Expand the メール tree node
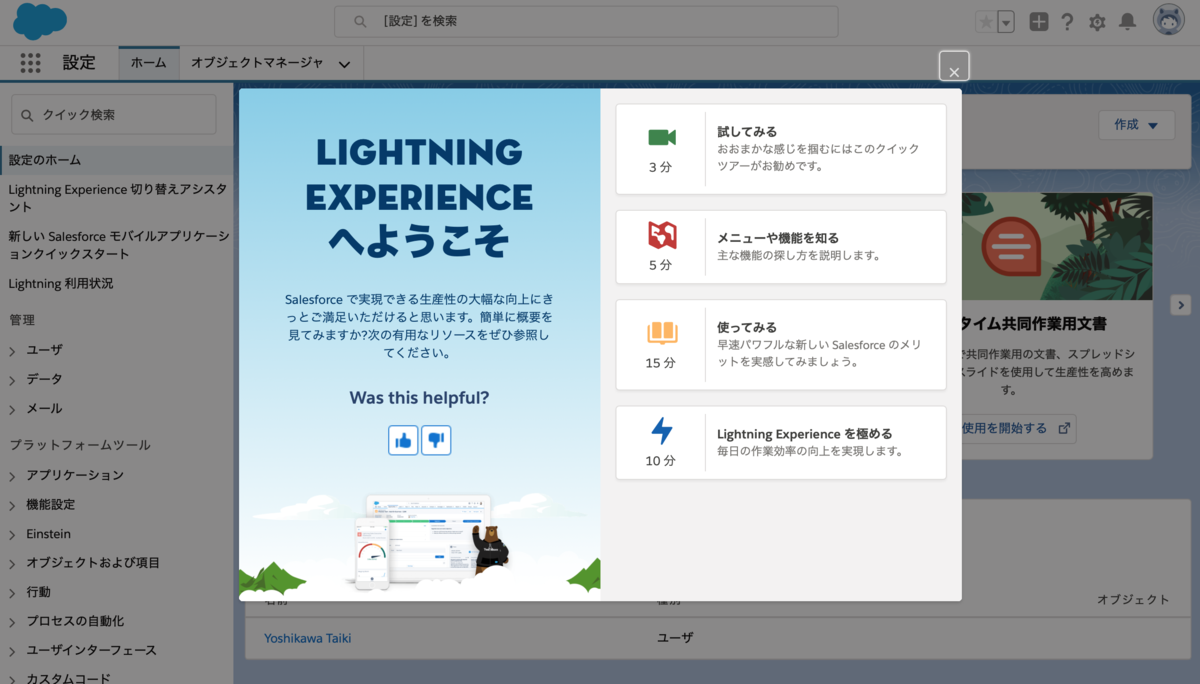1200x684 pixels. pyautogui.click(x=12, y=409)
